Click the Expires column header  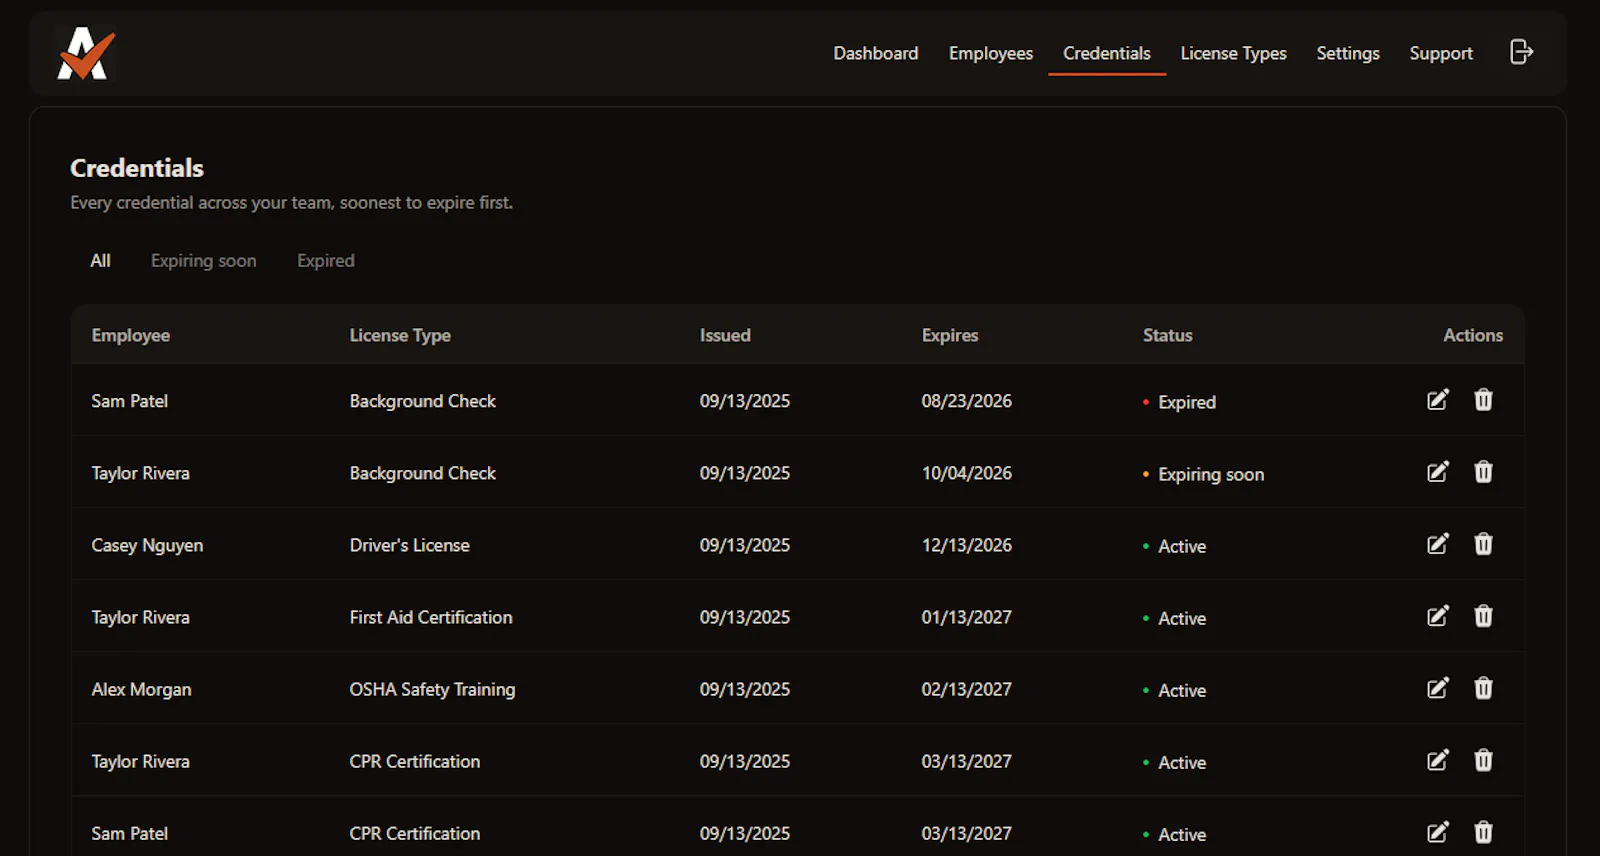pos(950,335)
